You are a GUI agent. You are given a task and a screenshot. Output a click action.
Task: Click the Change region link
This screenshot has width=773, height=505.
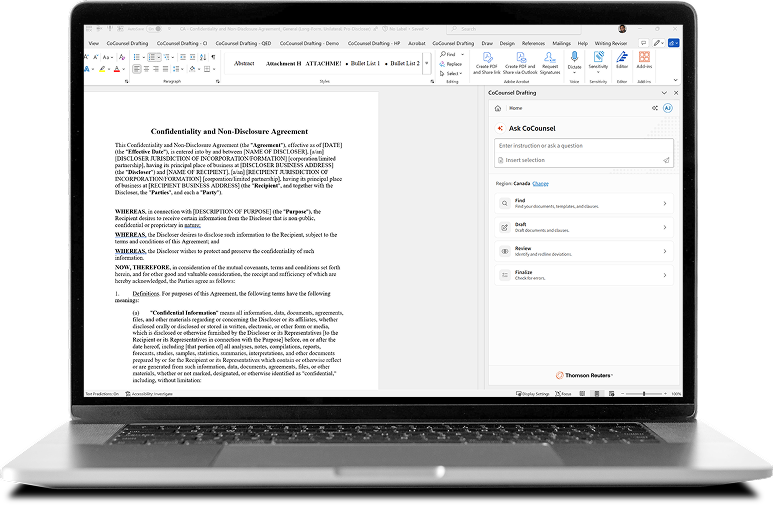pos(540,183)
